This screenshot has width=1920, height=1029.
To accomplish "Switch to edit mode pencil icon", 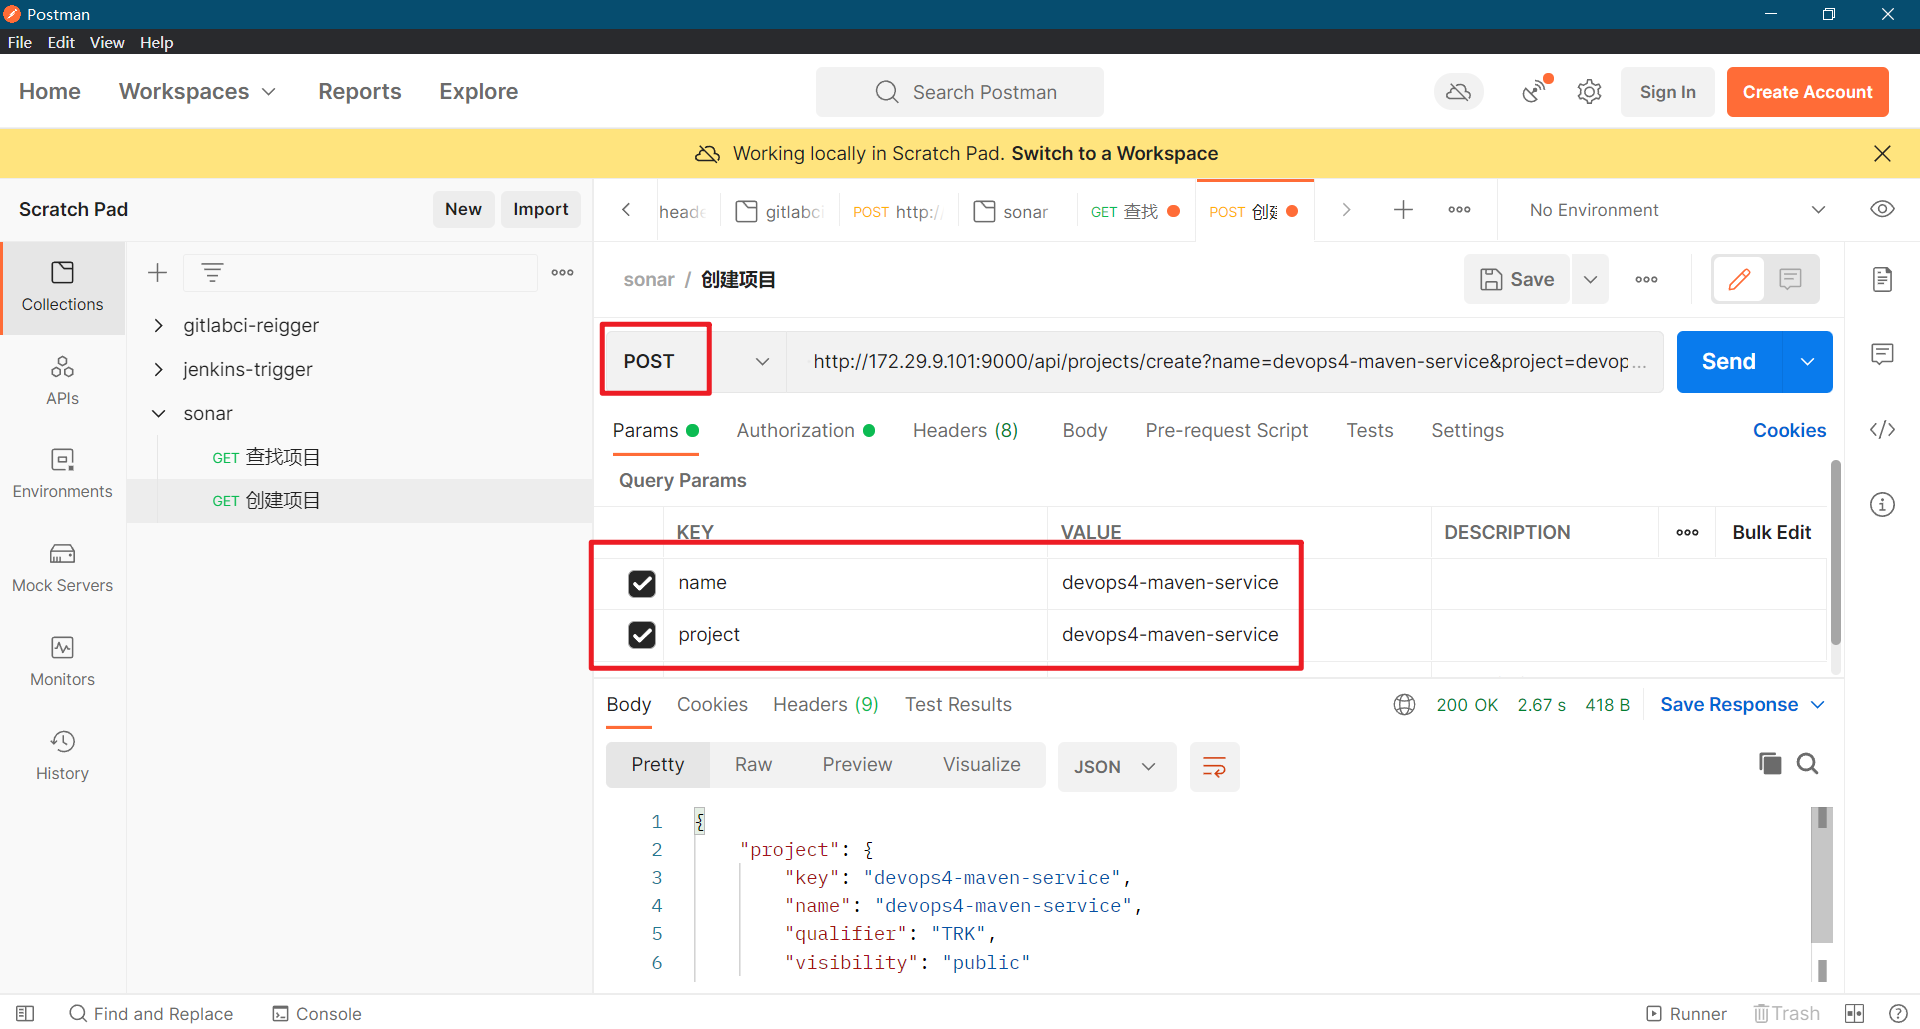I will pos(1739,279).
